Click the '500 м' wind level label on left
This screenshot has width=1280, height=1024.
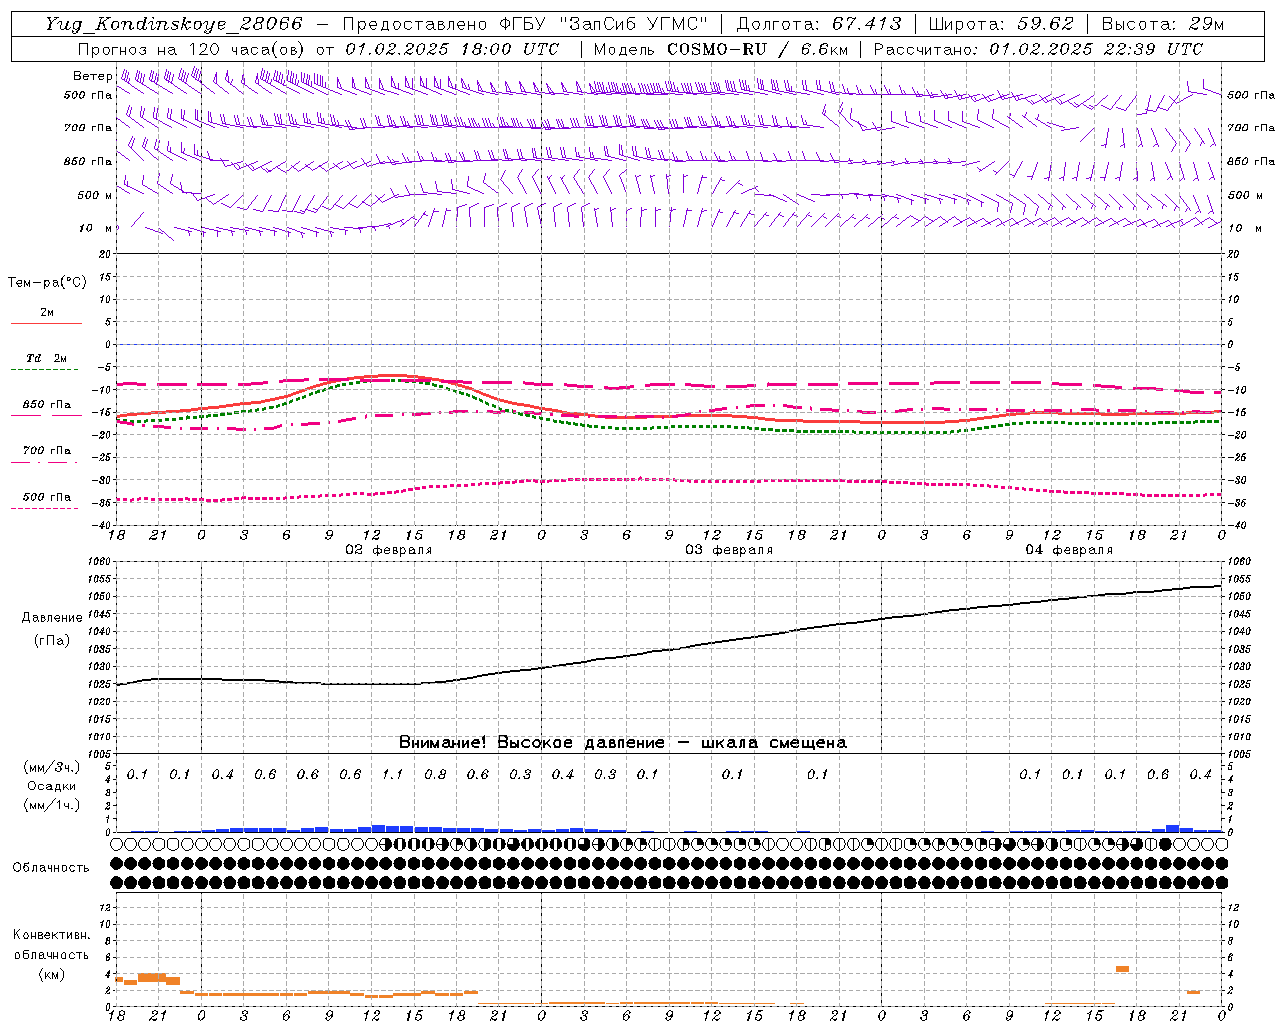point(88,195)
